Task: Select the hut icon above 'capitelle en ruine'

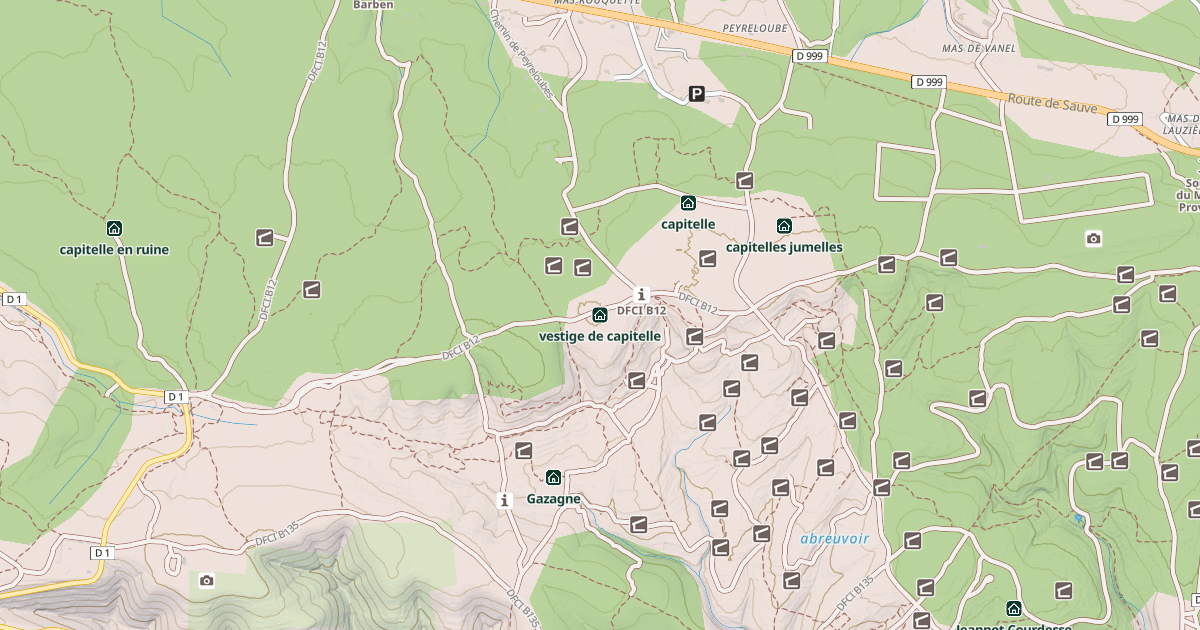Action: pos(114,228)
